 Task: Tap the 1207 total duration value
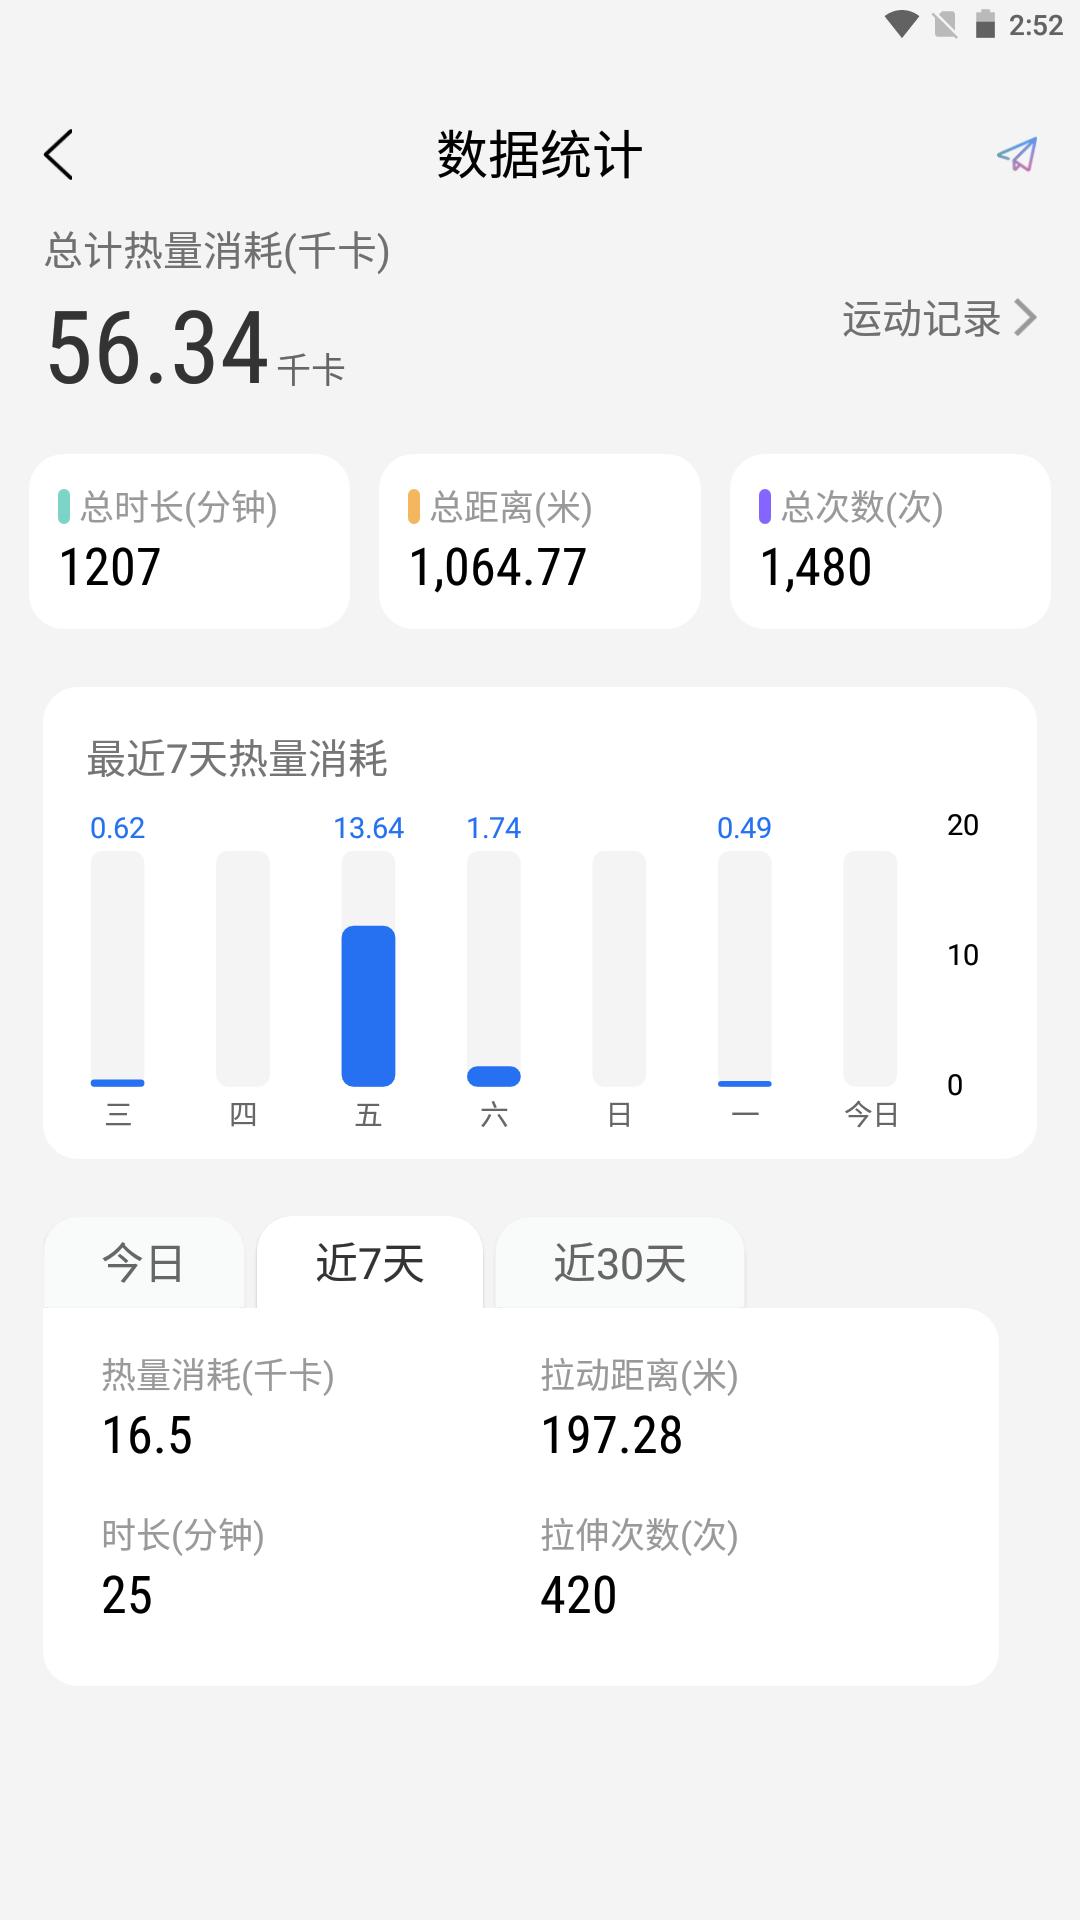110,568
